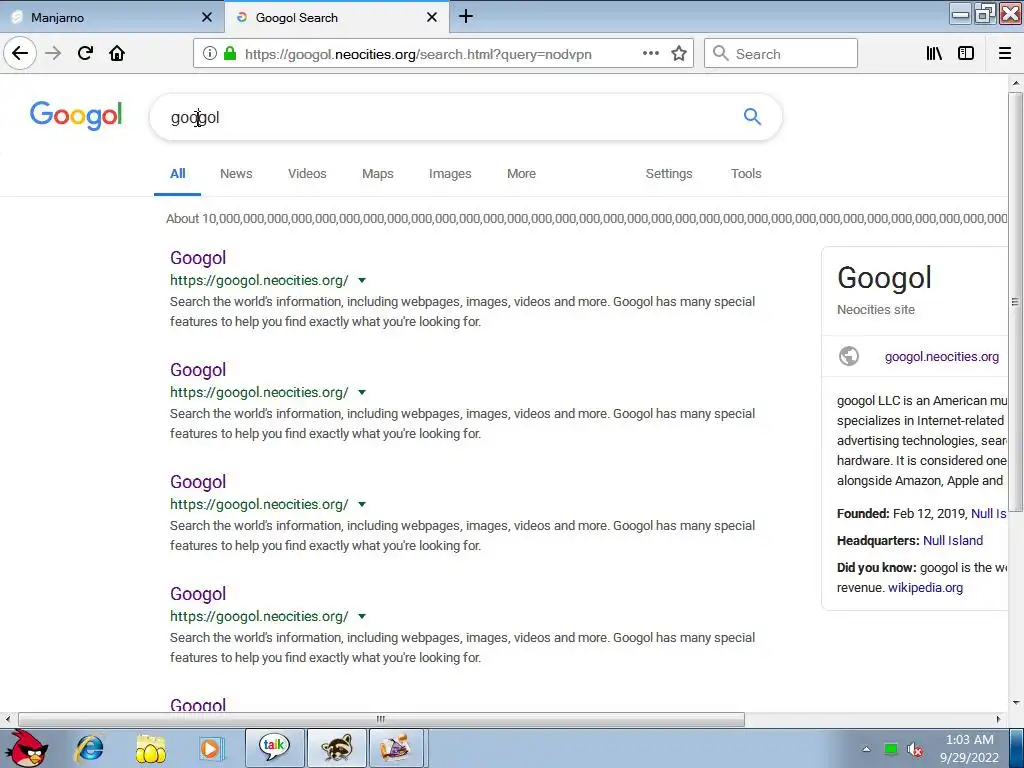Select the All results tab
The image size is (1024, 768).
[x=178, y=174]
